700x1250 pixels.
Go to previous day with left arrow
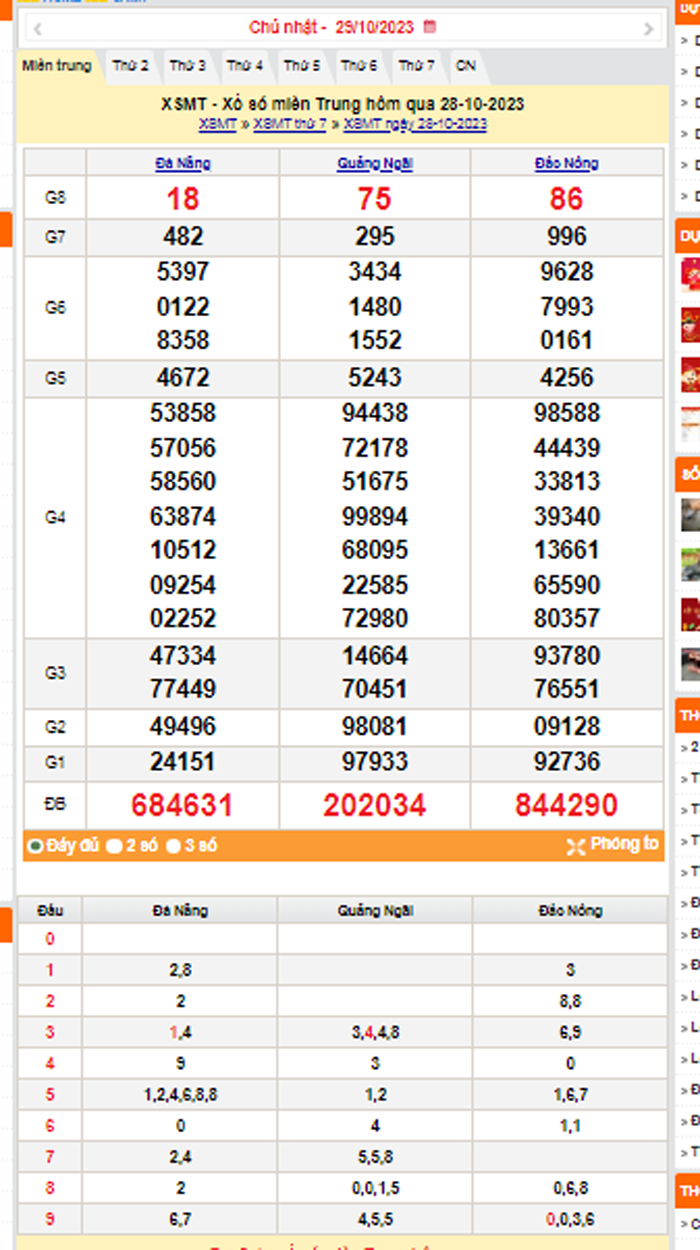point(36,28)
